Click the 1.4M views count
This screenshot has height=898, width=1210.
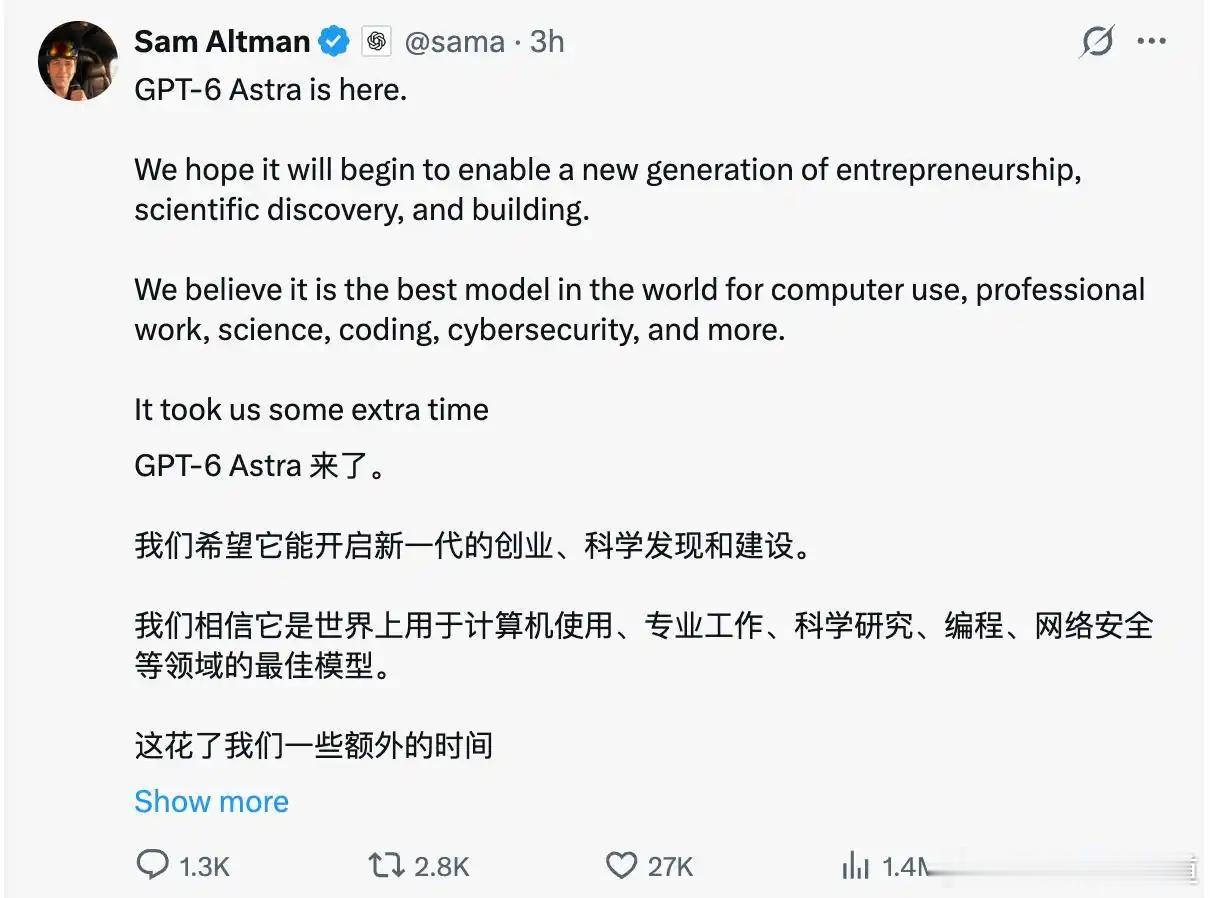click(x=907, y=866)
